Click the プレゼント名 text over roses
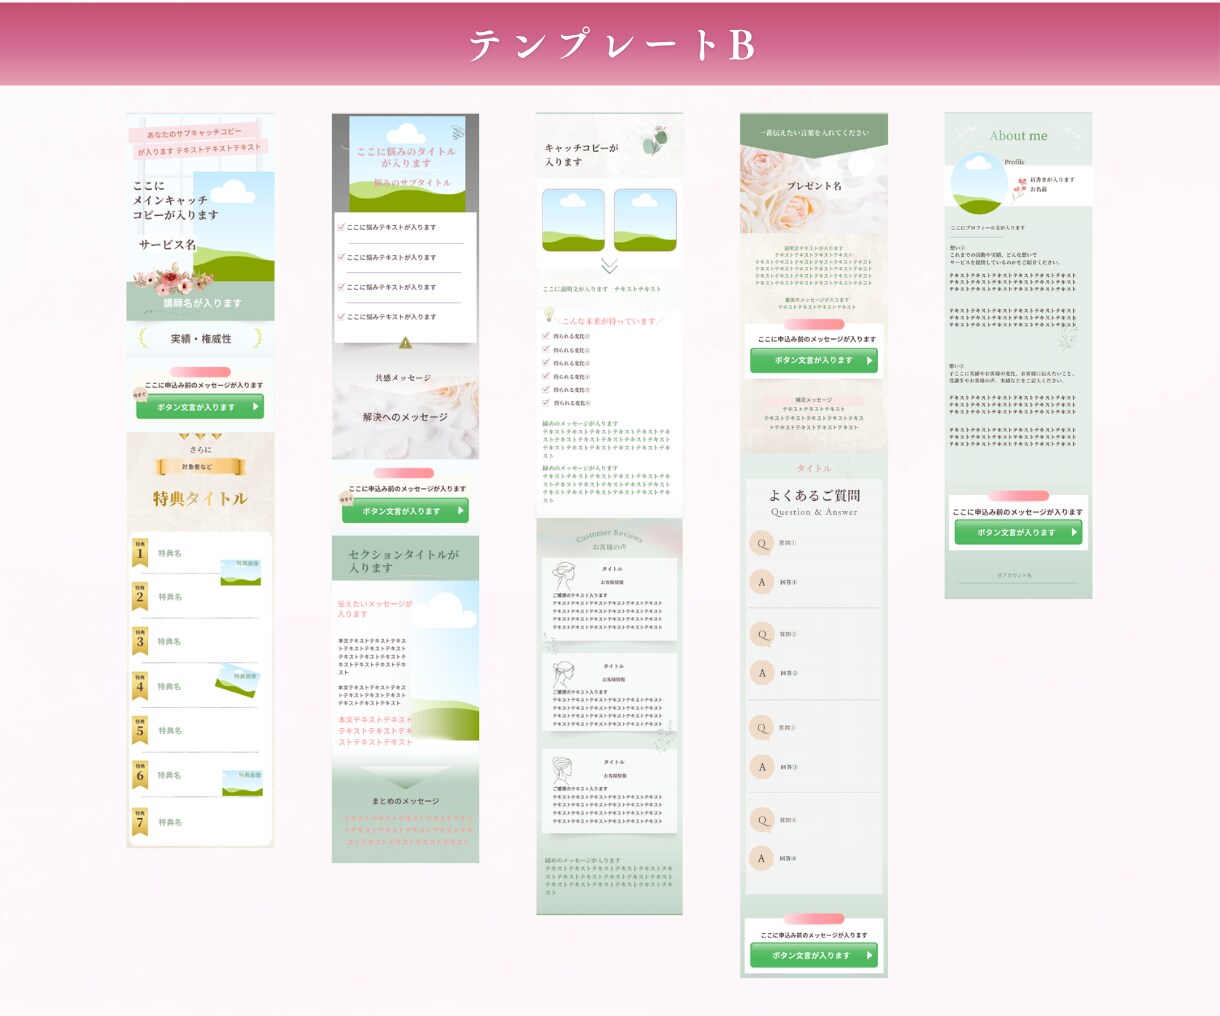Viewport: 1220px width, 1016px height. [813, 186]
